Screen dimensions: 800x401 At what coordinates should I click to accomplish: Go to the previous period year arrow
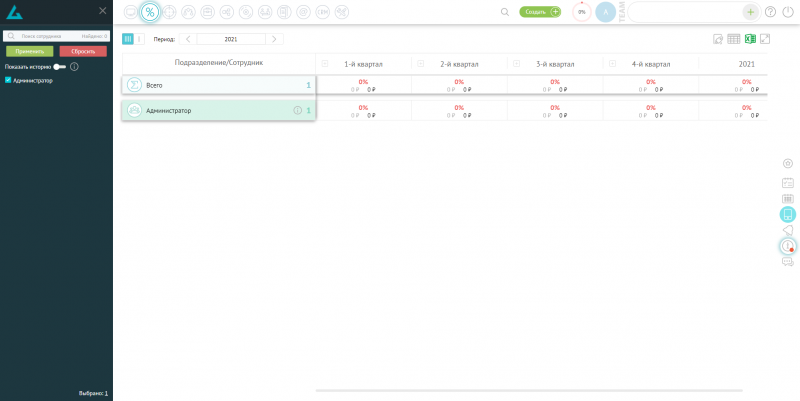[187, 39]
